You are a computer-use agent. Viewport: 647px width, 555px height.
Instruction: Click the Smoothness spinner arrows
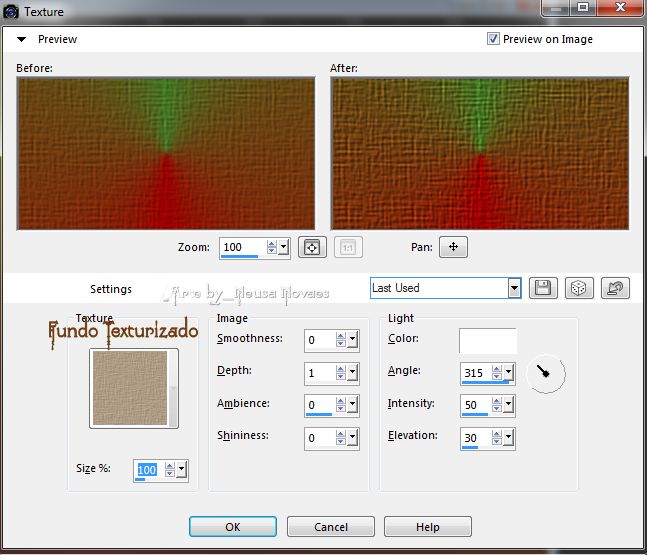coord(340,340)
